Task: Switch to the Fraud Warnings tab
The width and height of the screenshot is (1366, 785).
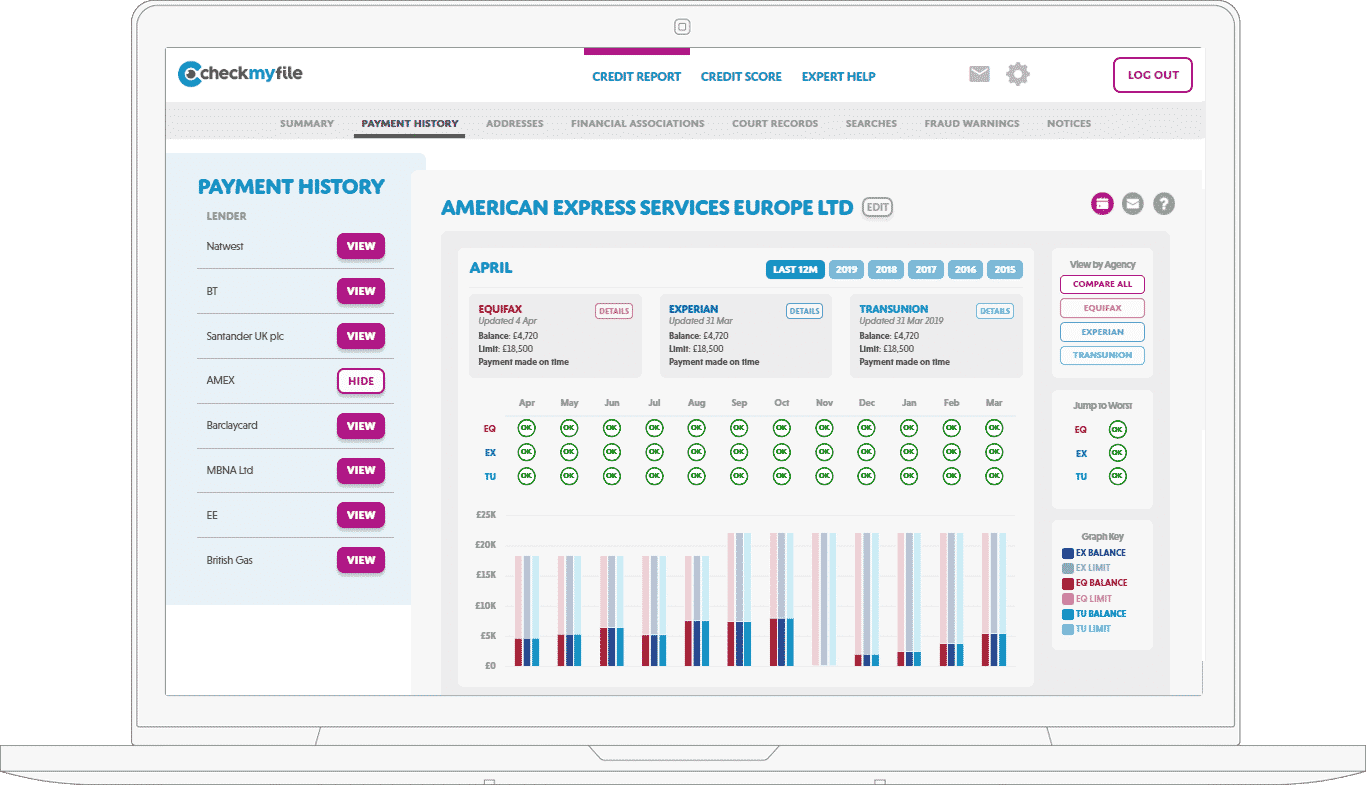Action: coord(972,124)
